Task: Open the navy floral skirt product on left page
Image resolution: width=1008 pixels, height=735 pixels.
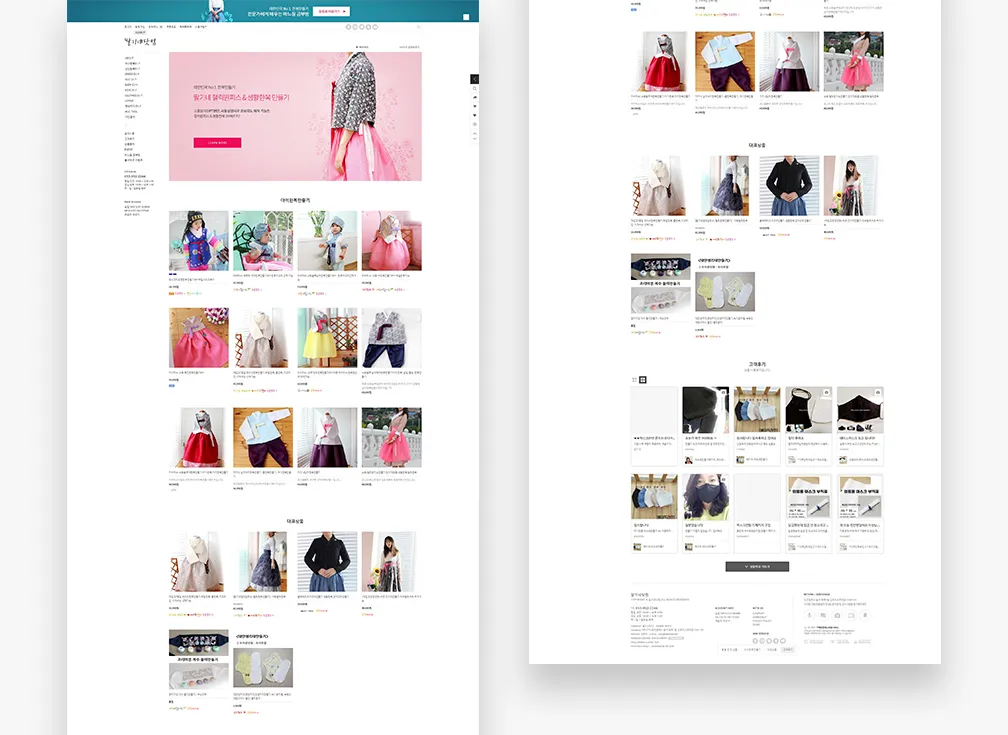Action: 263,561
